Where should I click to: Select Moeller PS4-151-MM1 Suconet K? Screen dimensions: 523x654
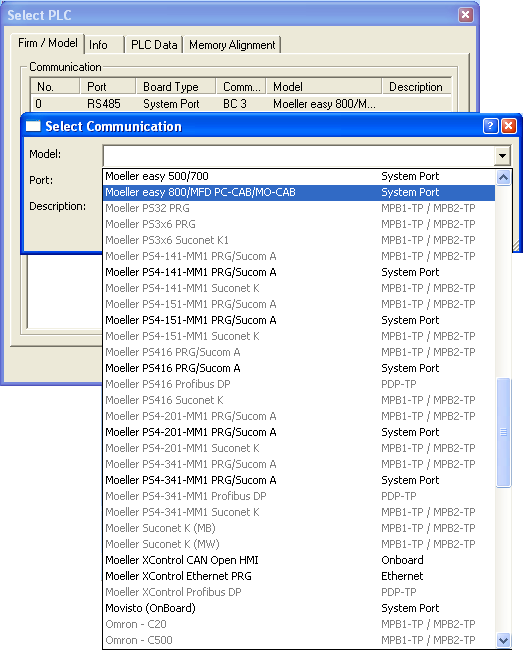(299, 336)
